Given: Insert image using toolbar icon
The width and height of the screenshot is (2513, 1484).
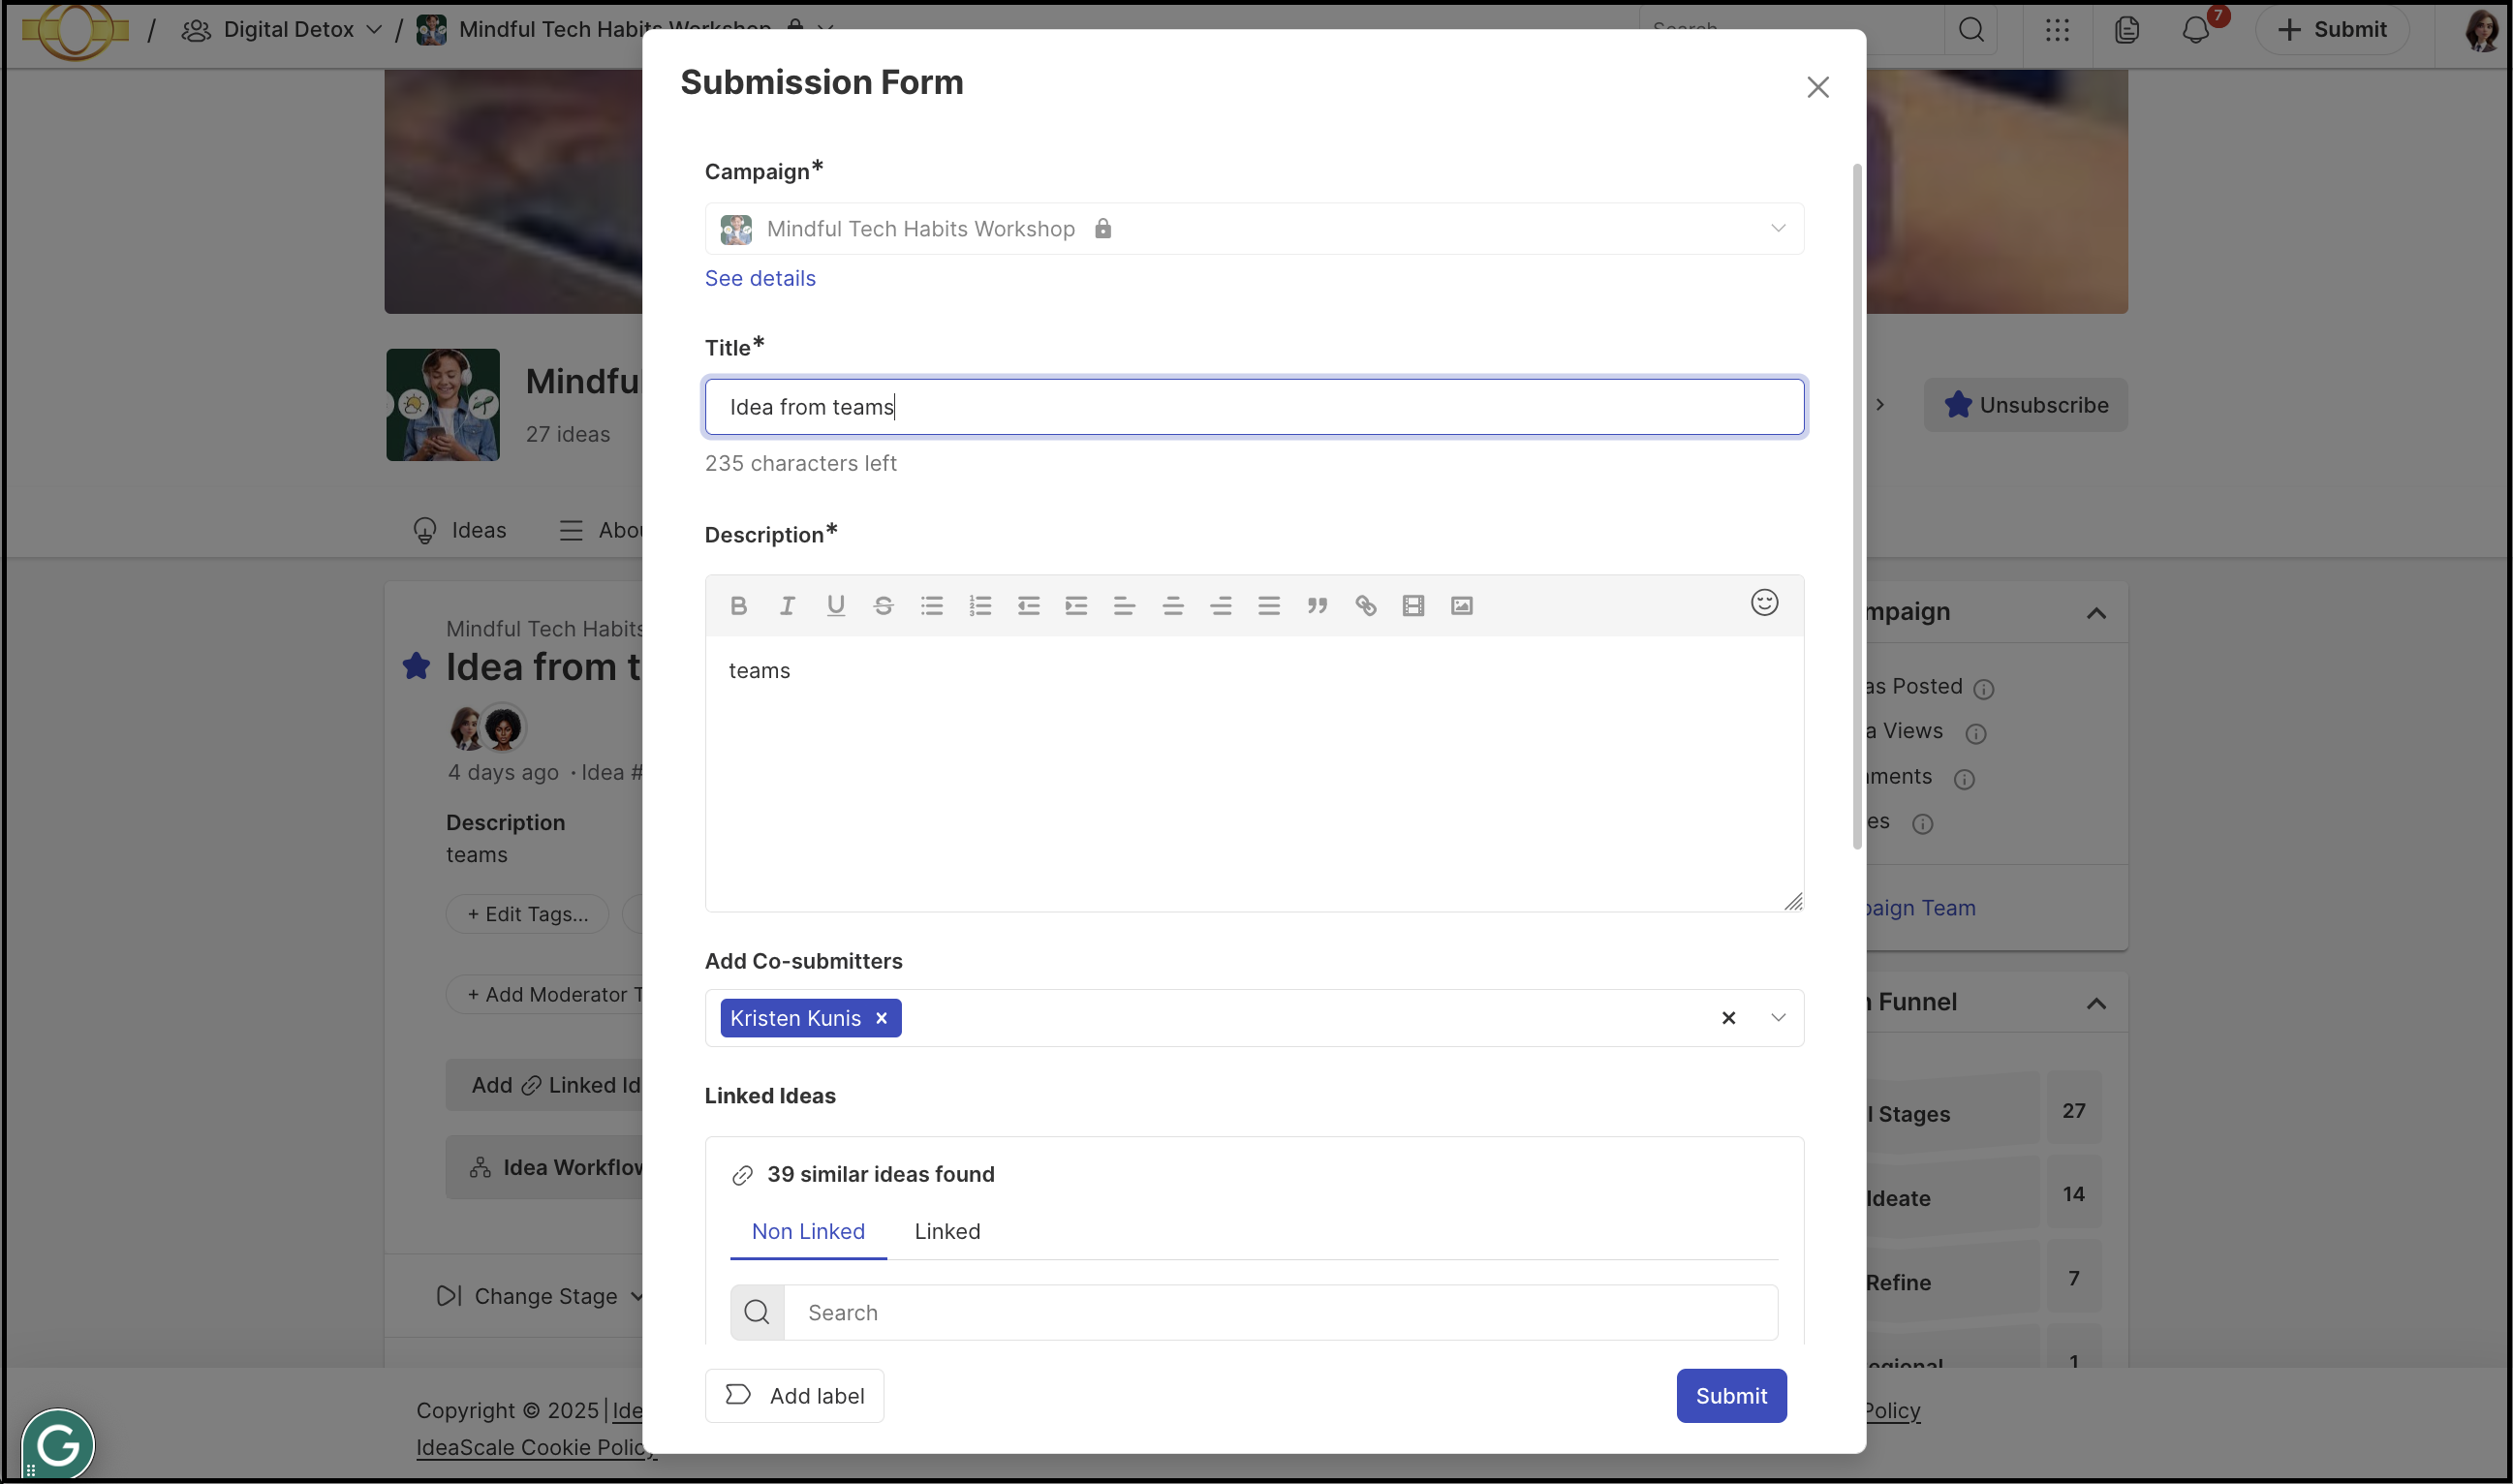Looking at the screenshot, I should coord(1461,605).
